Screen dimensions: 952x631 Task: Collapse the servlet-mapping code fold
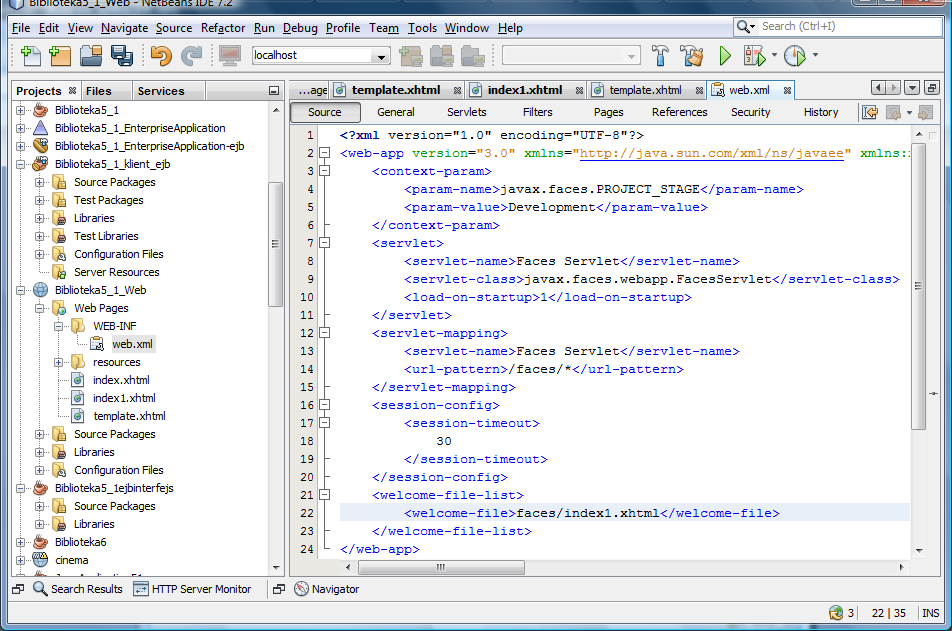click(x=325, y=333)
